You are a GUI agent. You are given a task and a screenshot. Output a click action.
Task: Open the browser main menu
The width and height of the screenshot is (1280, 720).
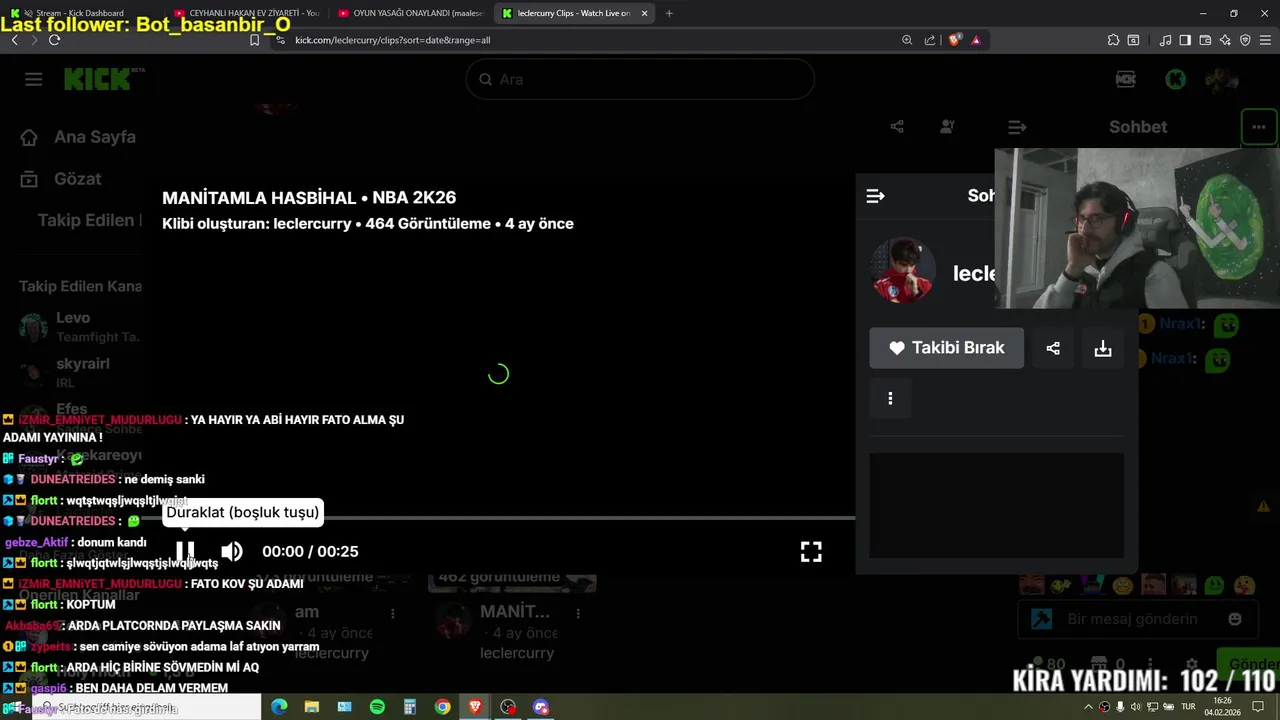(x=1266, y=40)
